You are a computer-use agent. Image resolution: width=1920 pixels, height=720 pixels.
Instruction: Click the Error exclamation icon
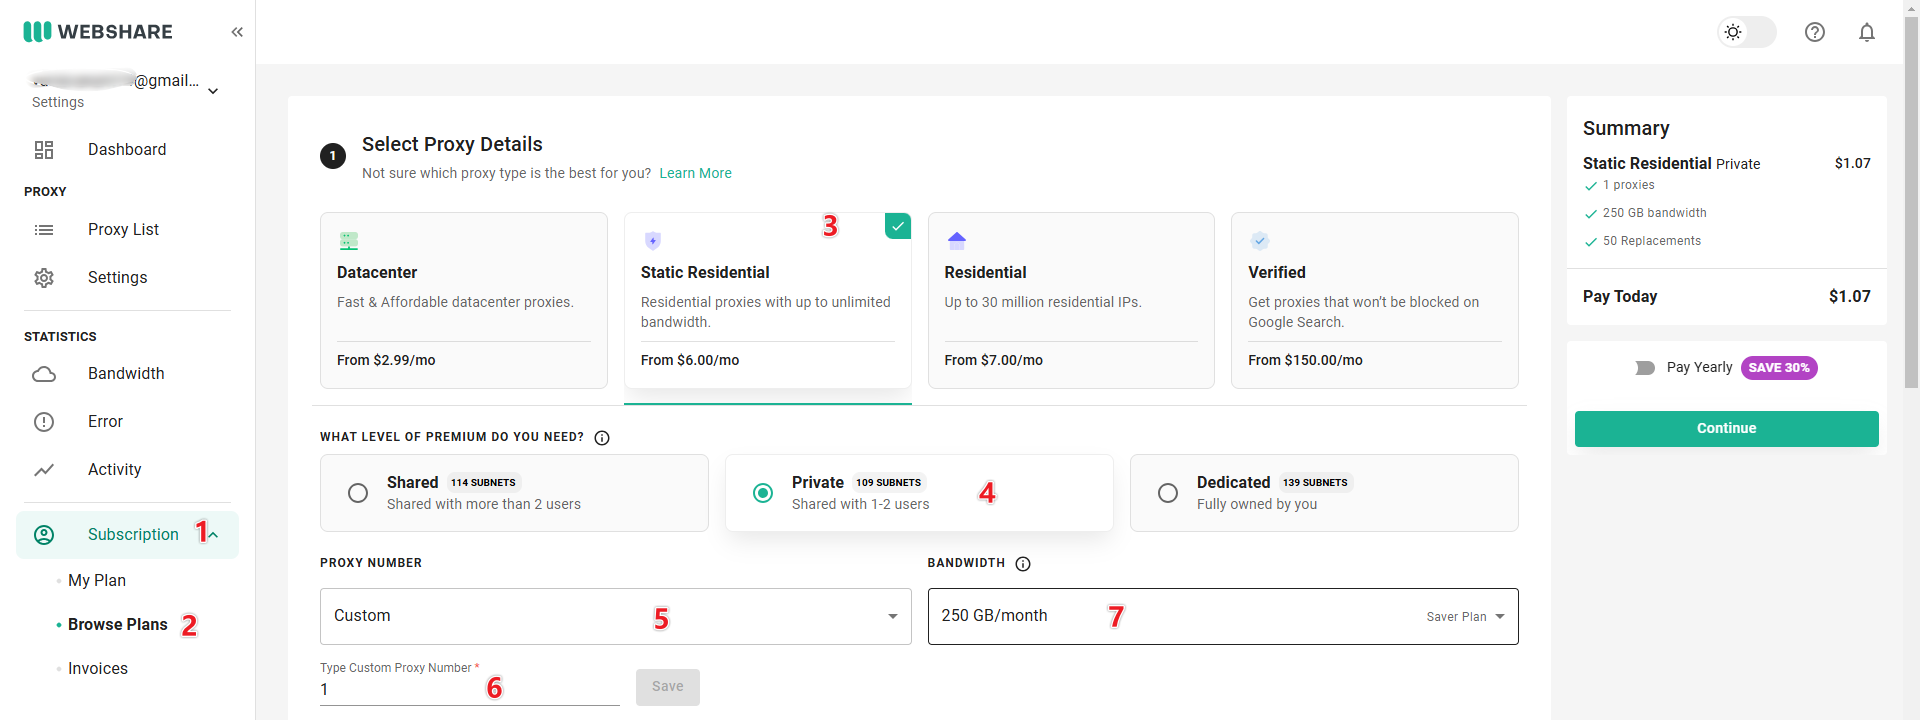pyautogui.click(x=44, y=422)
